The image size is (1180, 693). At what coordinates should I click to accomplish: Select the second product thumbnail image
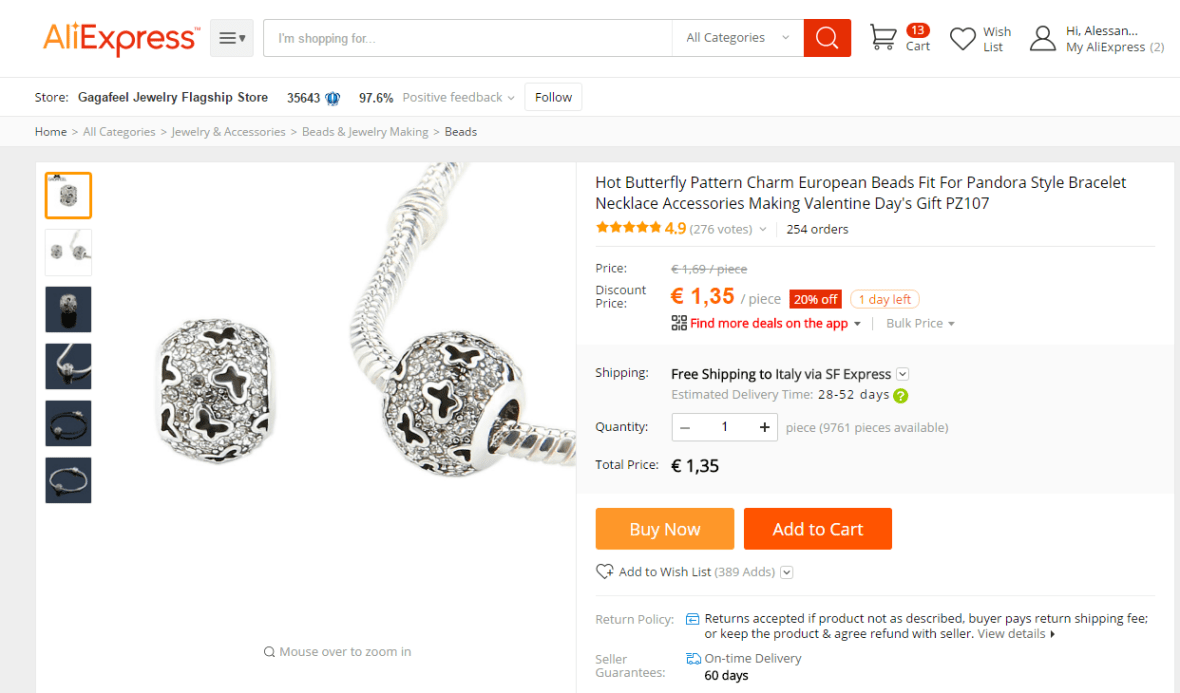click(x=68, y=252)
